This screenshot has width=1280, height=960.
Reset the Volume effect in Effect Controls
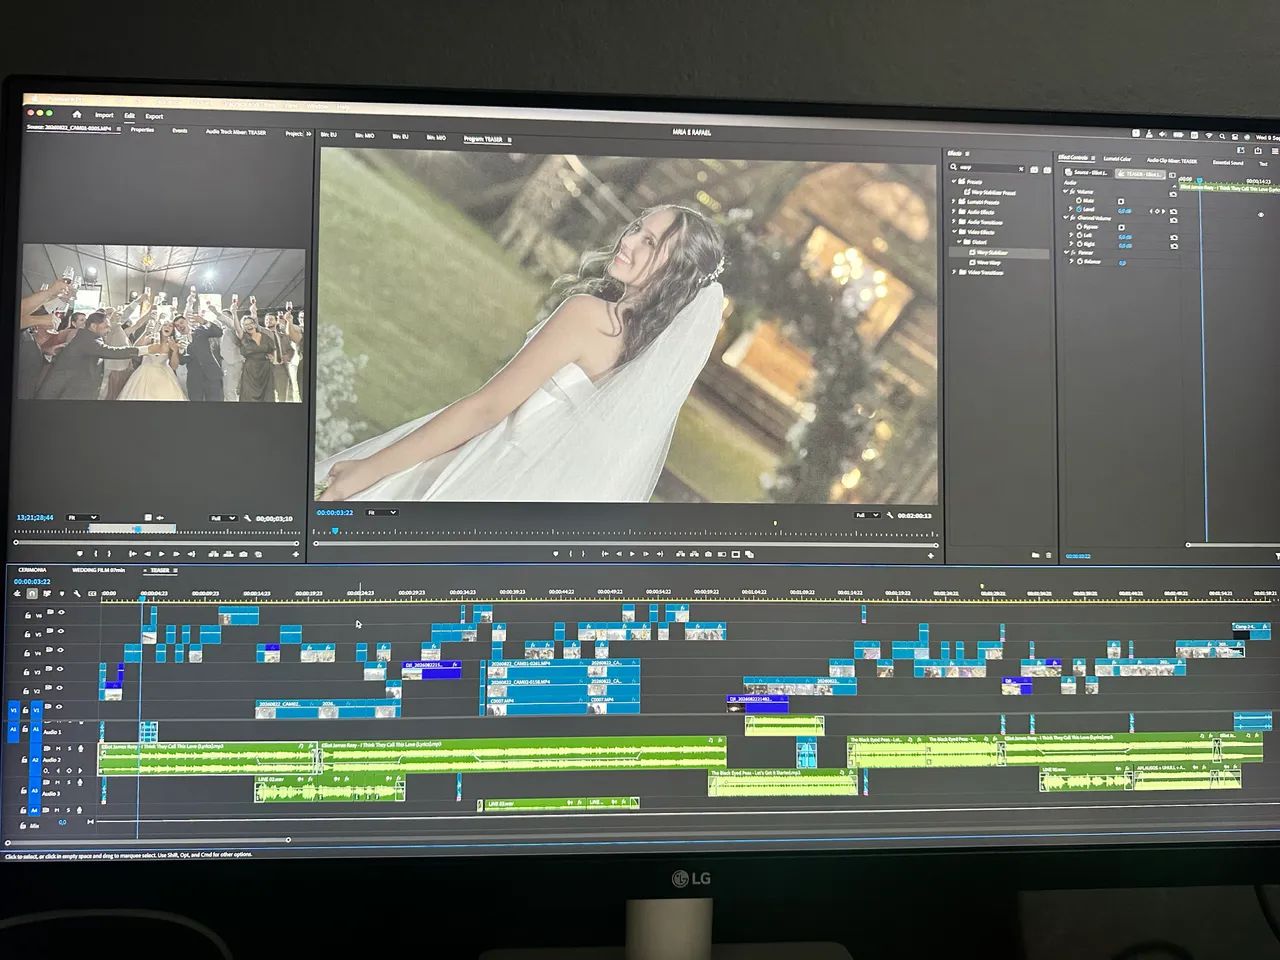[1173, 194]
